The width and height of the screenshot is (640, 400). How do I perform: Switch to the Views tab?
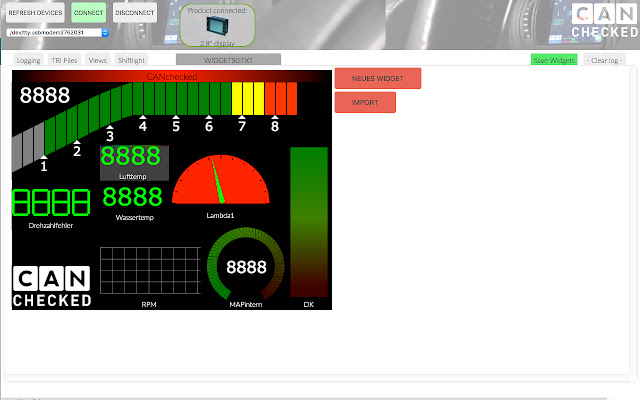[x=97, y=60]
